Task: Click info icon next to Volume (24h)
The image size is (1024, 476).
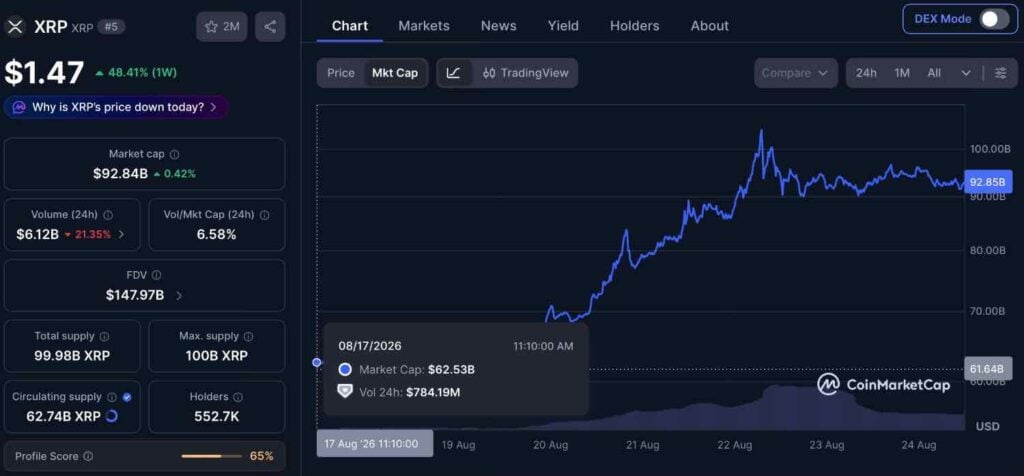Action: pyautogui.click(x=108, y=215)
